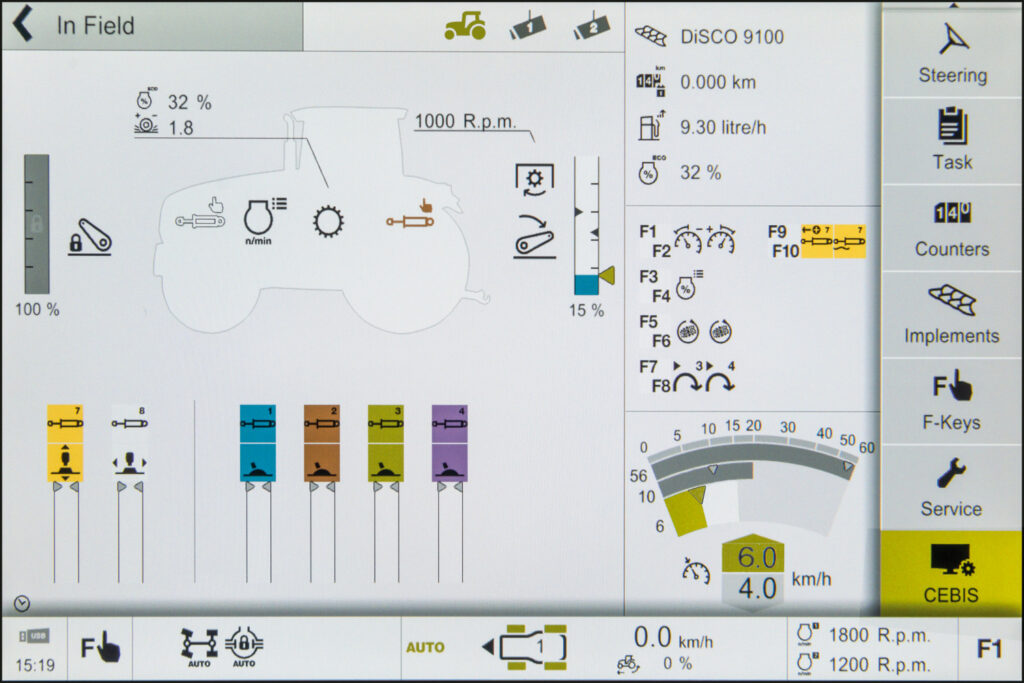
Task: Select the engine gear icon on tractor
Action: [x=327, y=221]
